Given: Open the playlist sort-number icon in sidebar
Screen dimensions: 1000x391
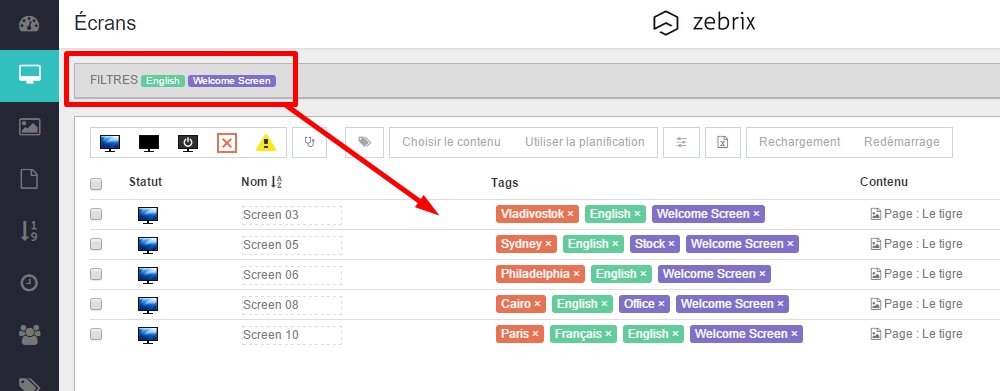Looking at the screenshot, I should (x=29, y=231).
